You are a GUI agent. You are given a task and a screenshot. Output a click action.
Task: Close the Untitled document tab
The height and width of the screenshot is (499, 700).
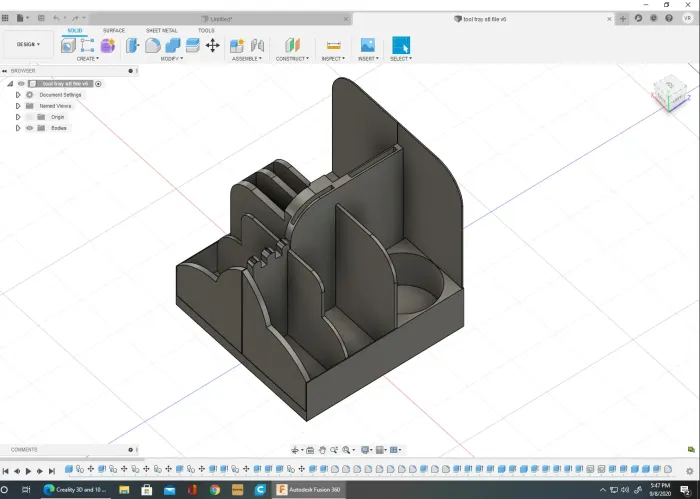(346, 19)
